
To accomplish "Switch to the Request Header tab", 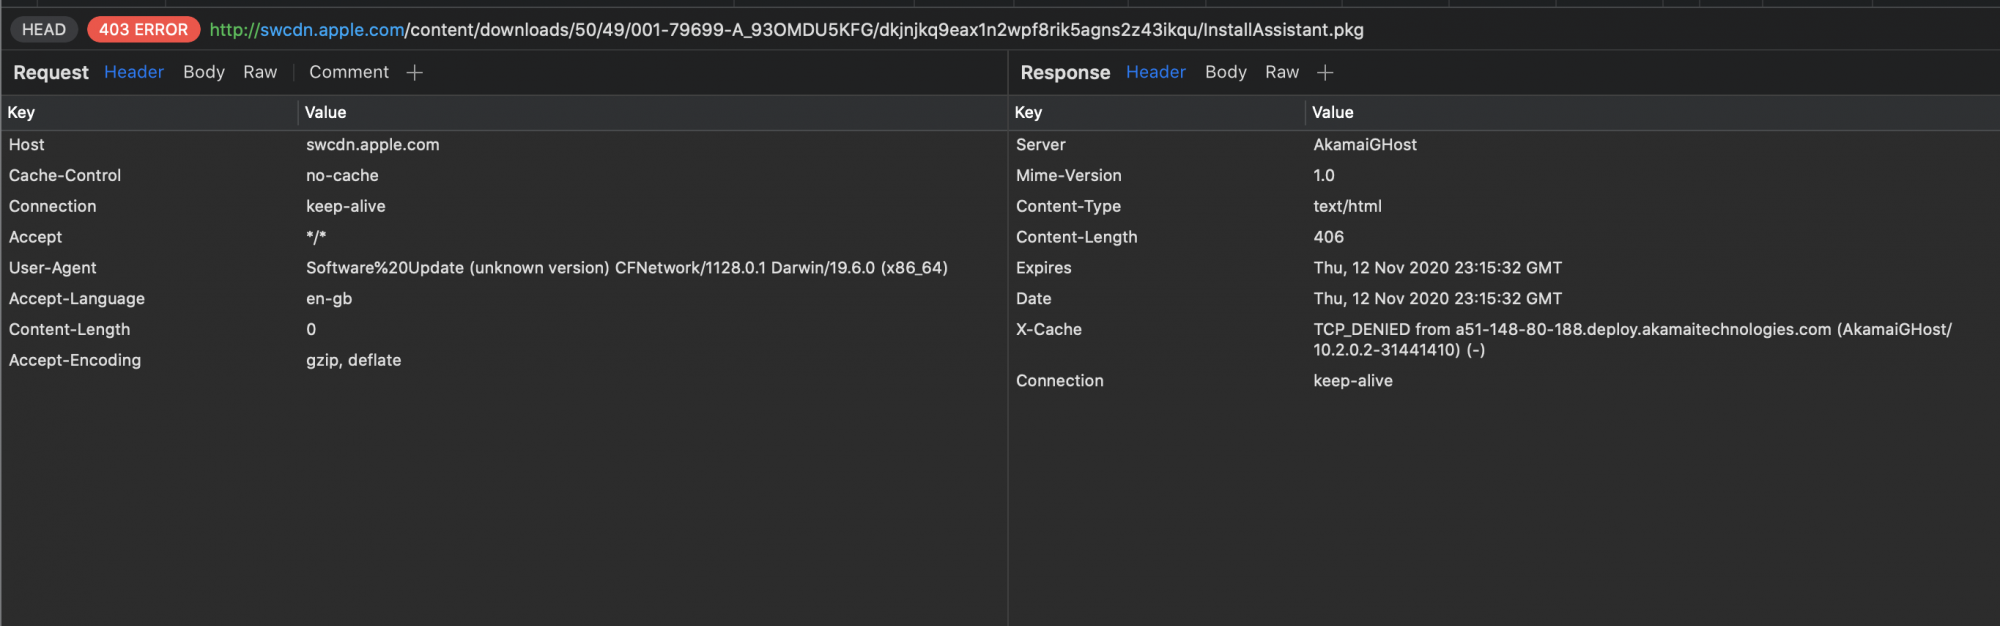I will coord(133,72).
